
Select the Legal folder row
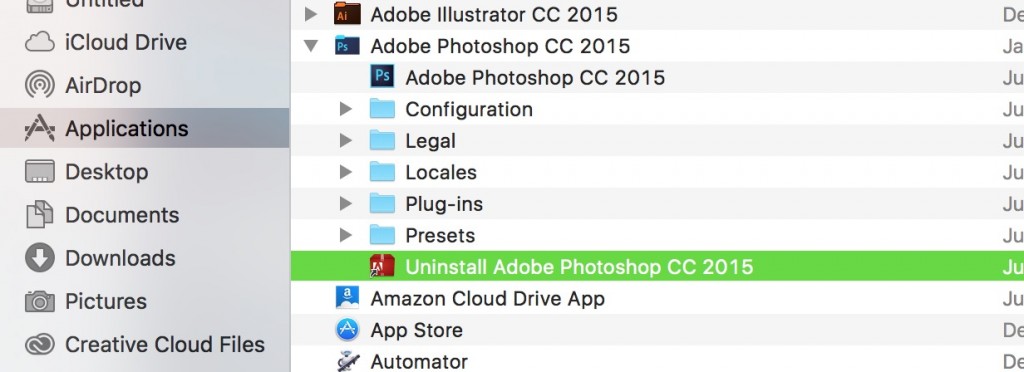pos(657,140)
